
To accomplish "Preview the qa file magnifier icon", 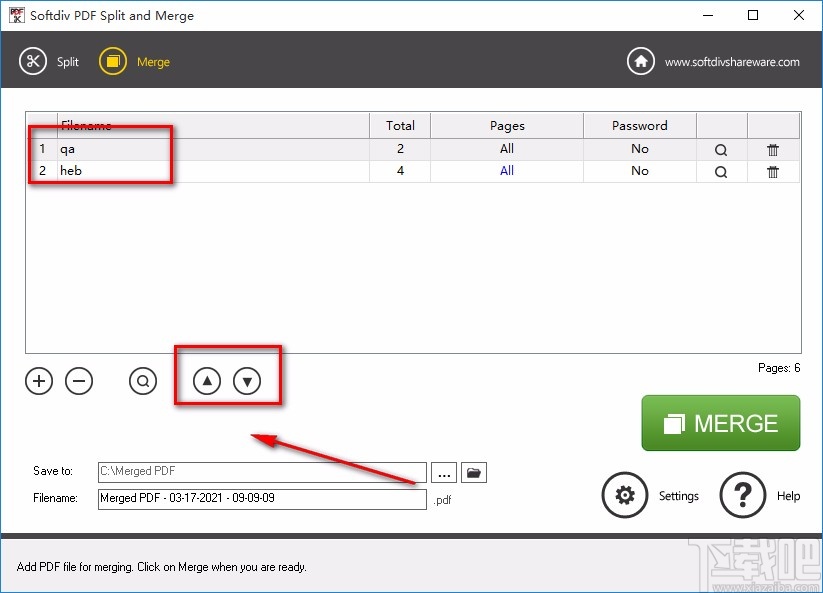I will point(721,150).
